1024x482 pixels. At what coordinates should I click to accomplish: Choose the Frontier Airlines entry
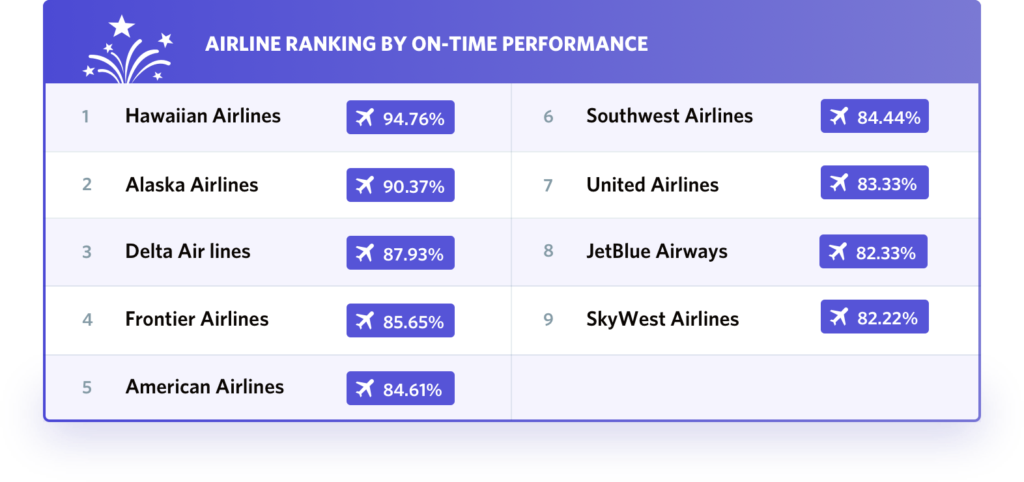(x=197, y=320)
